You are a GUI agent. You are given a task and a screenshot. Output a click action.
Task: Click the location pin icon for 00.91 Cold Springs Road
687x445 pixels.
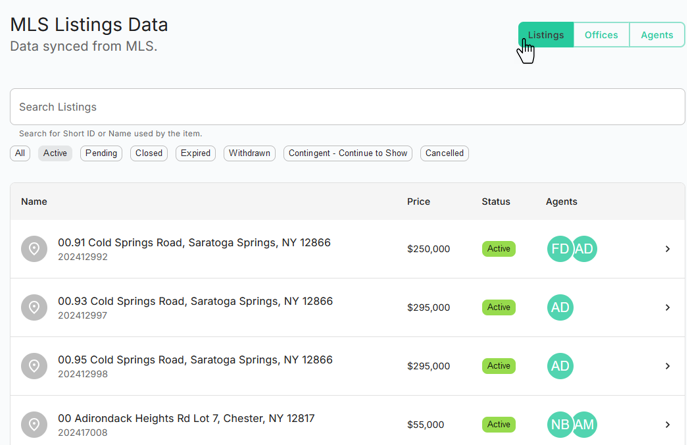click(34, 249)
